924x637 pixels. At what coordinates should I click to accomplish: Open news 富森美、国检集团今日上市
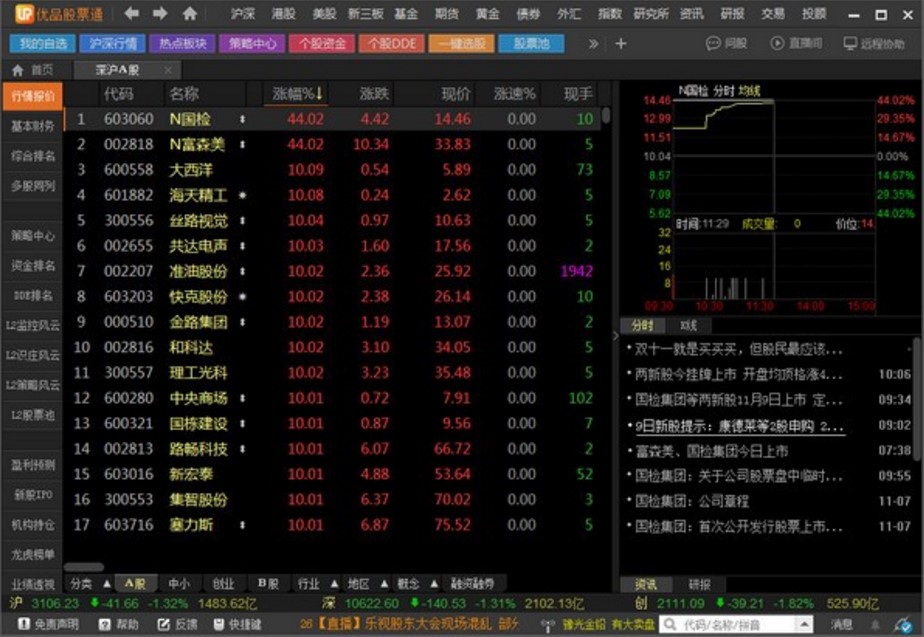pos(711,451)
